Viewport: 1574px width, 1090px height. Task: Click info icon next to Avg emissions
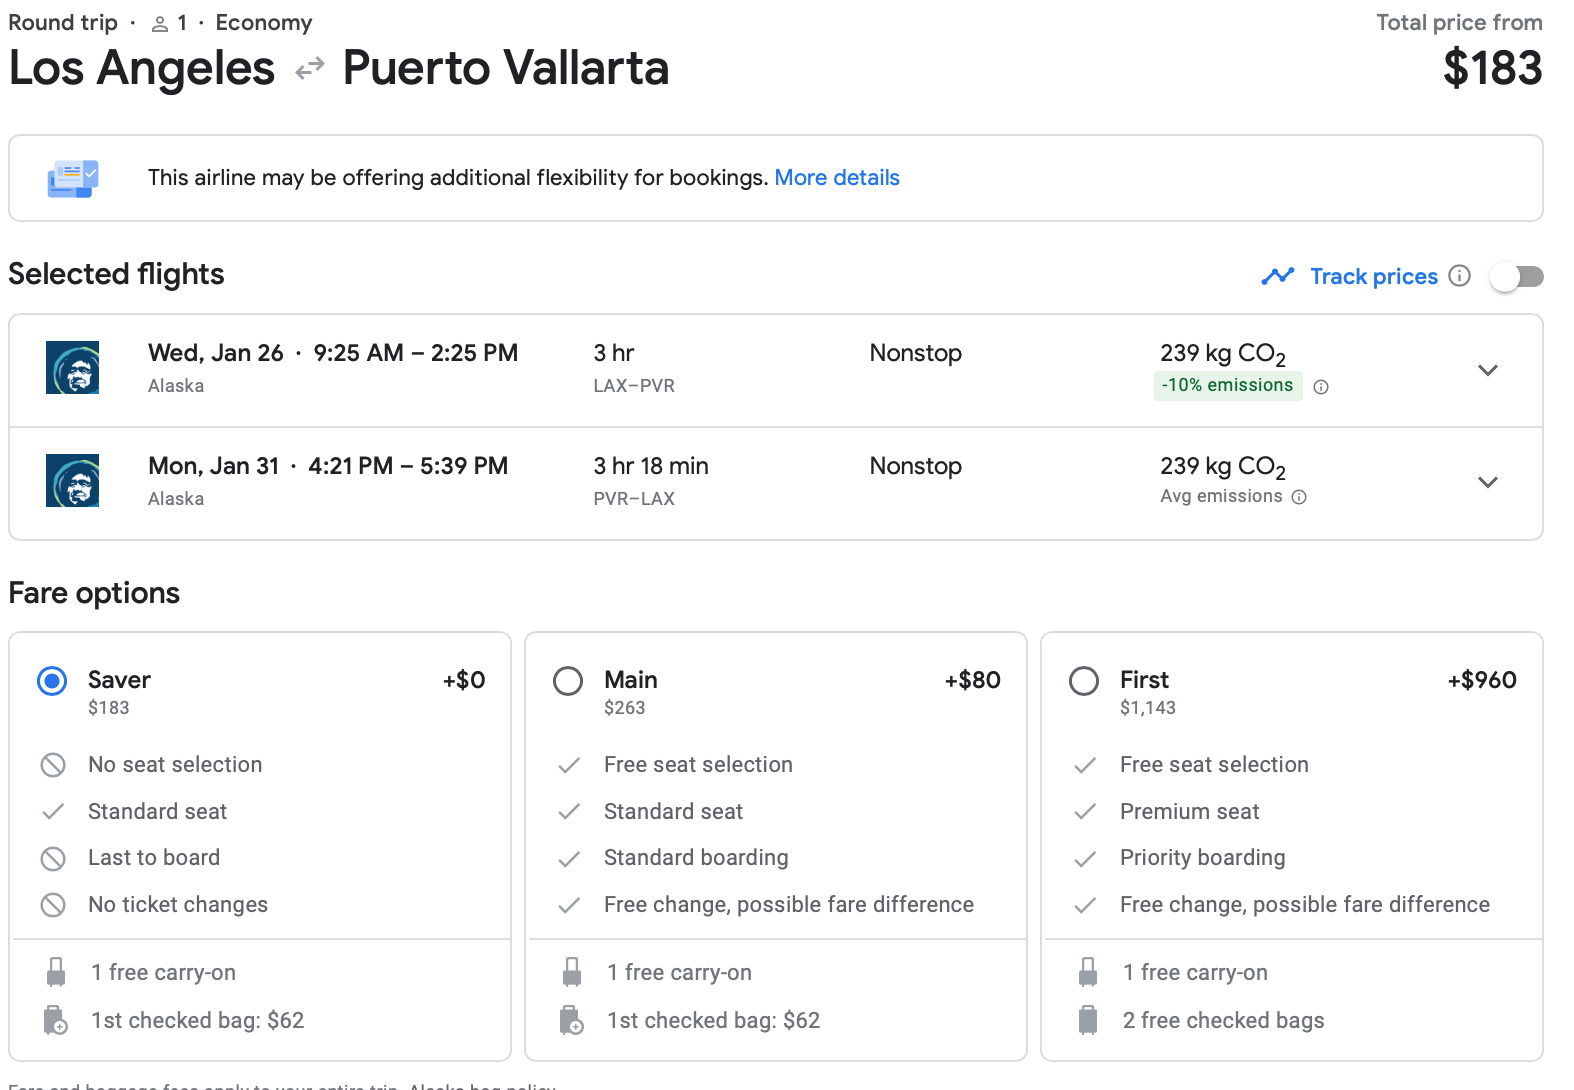click(1299, 497)
